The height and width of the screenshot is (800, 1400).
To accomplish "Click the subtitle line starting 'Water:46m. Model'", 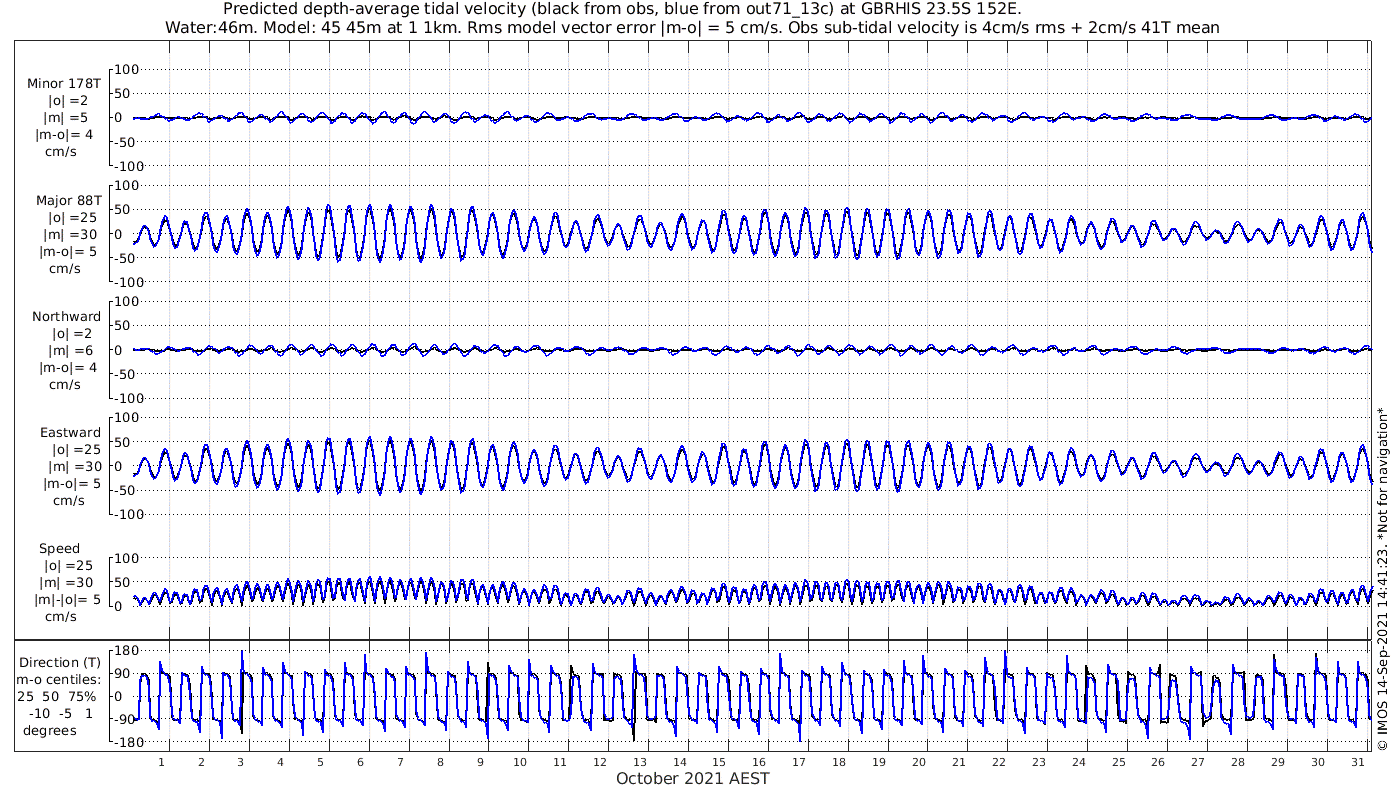I will [x=692, y=27].
